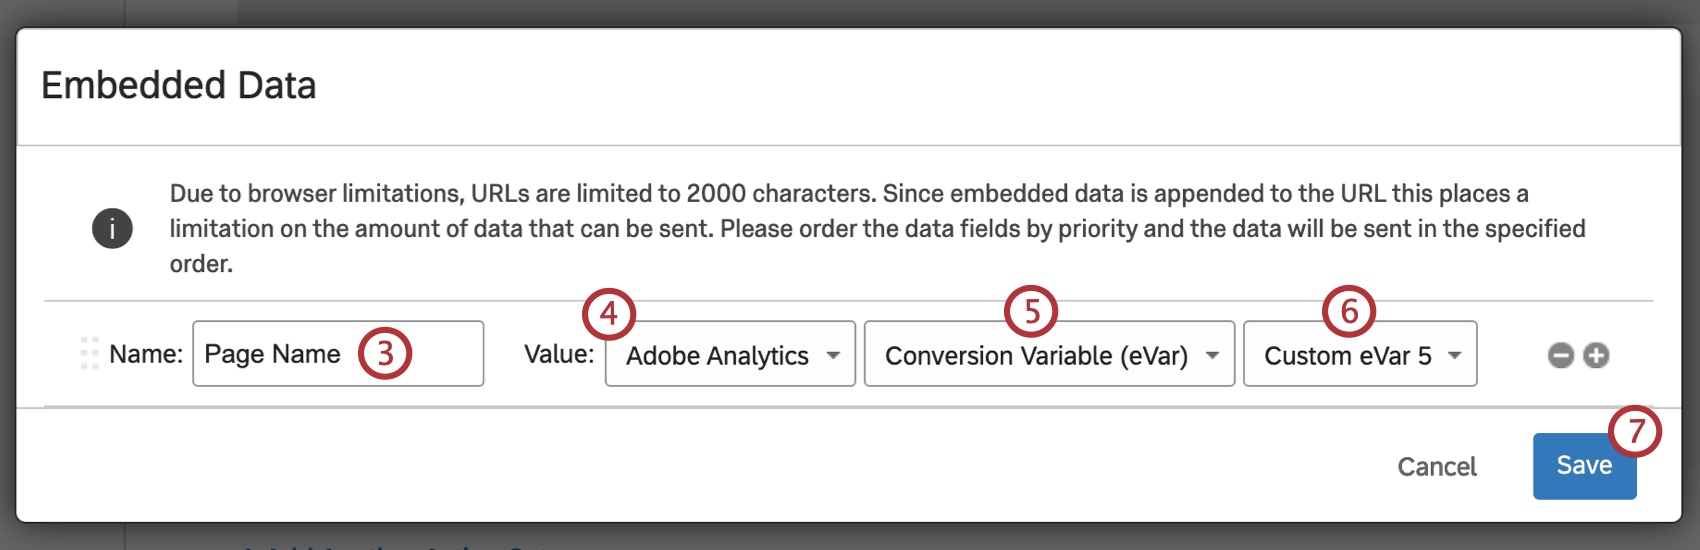Viewport: 1700px width, 550px height.
Task: Click the Name: field label
Action: coord(146,354)
